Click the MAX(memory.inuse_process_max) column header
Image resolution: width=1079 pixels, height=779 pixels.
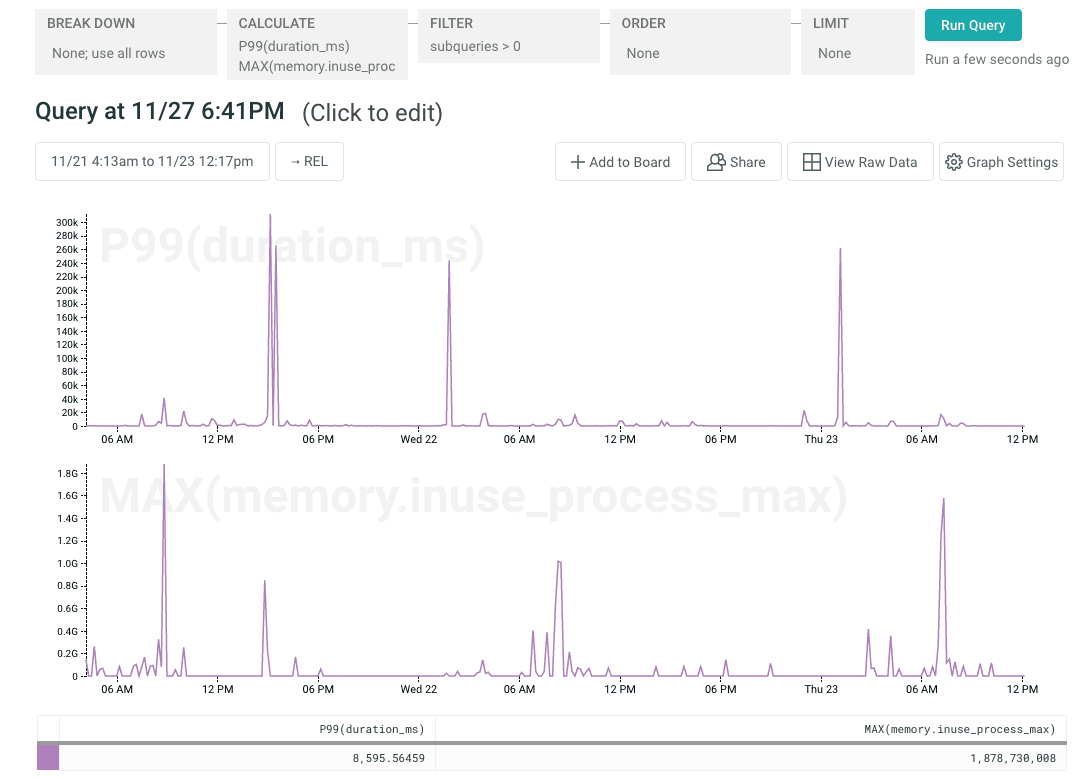pos(959,729)
